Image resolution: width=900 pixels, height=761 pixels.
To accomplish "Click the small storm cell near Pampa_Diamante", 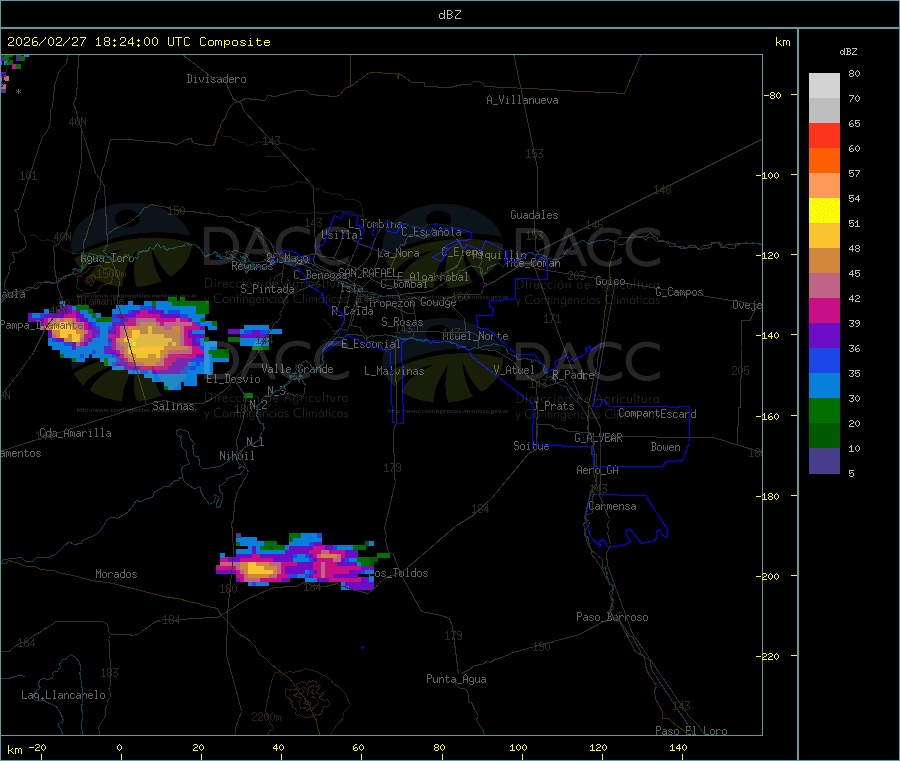I will click(69, 333).
